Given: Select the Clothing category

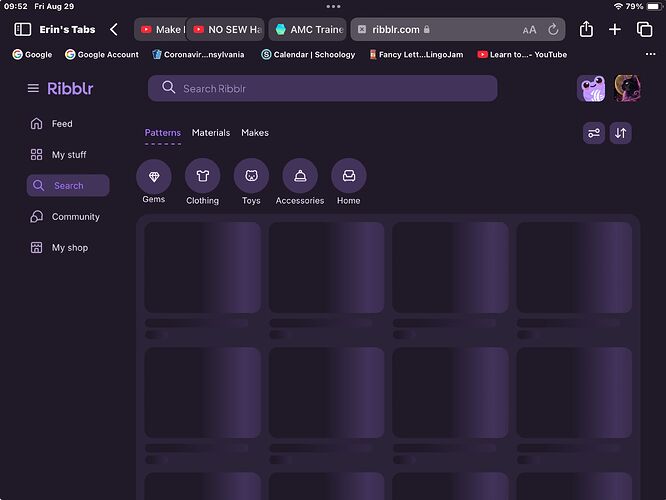Looking at the screenshot, I should (203, 182).
